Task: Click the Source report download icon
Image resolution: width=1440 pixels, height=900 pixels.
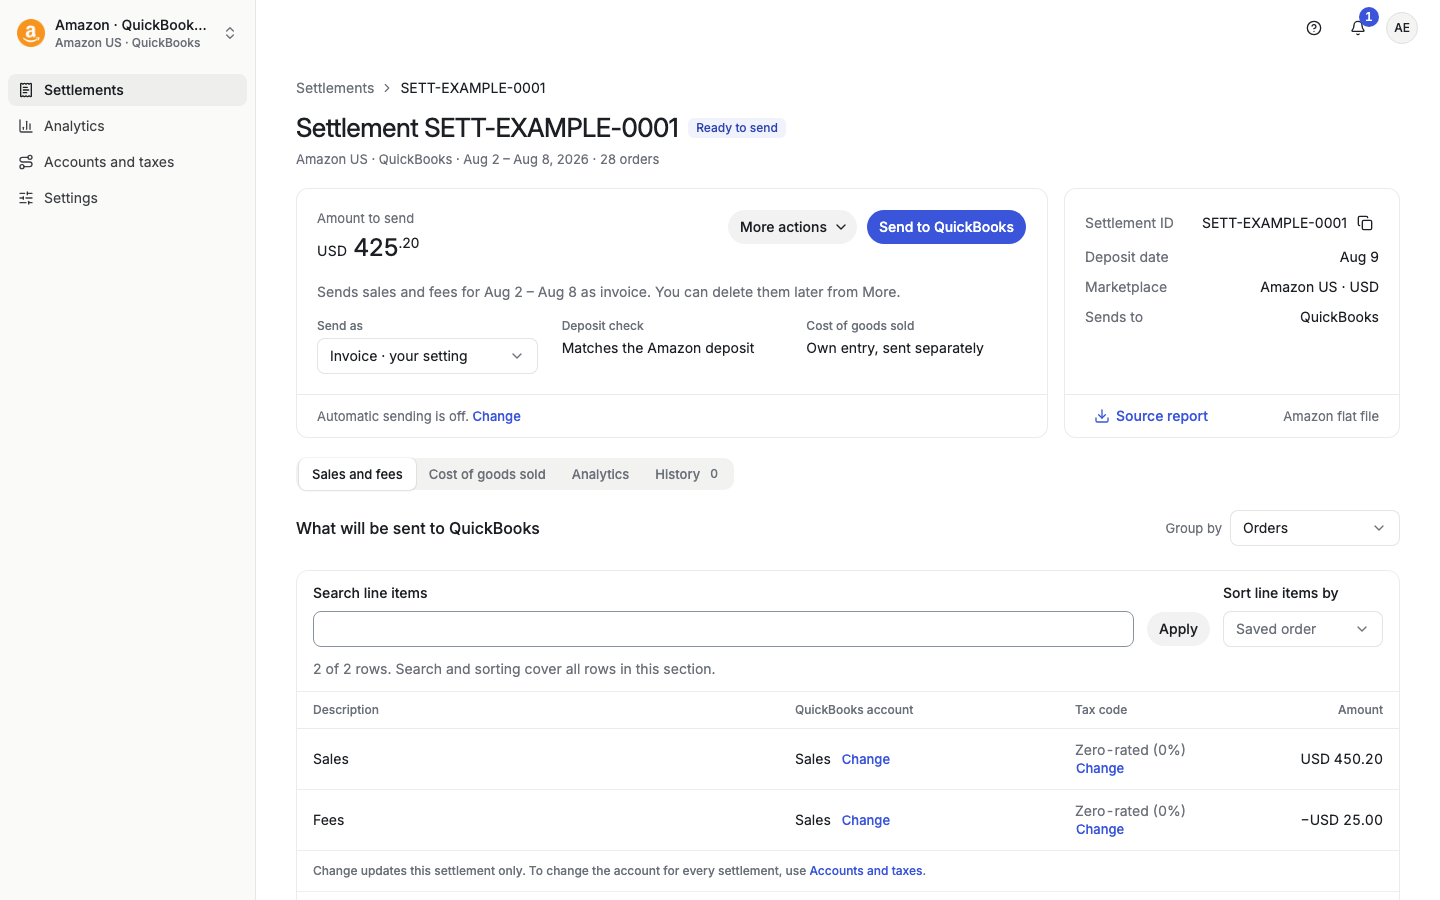Action: click(x=1101, y=416)
